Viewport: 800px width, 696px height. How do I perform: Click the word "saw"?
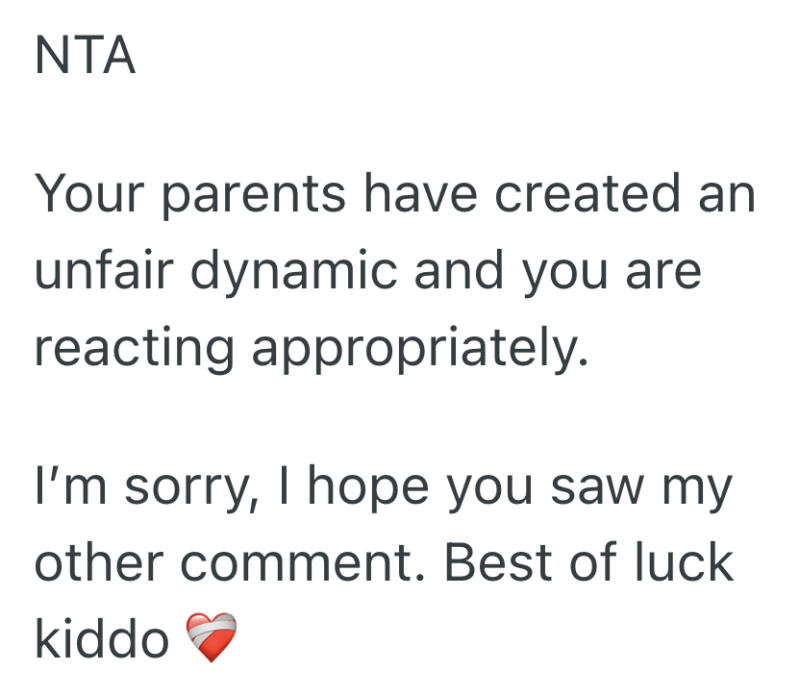coord(595,487)
